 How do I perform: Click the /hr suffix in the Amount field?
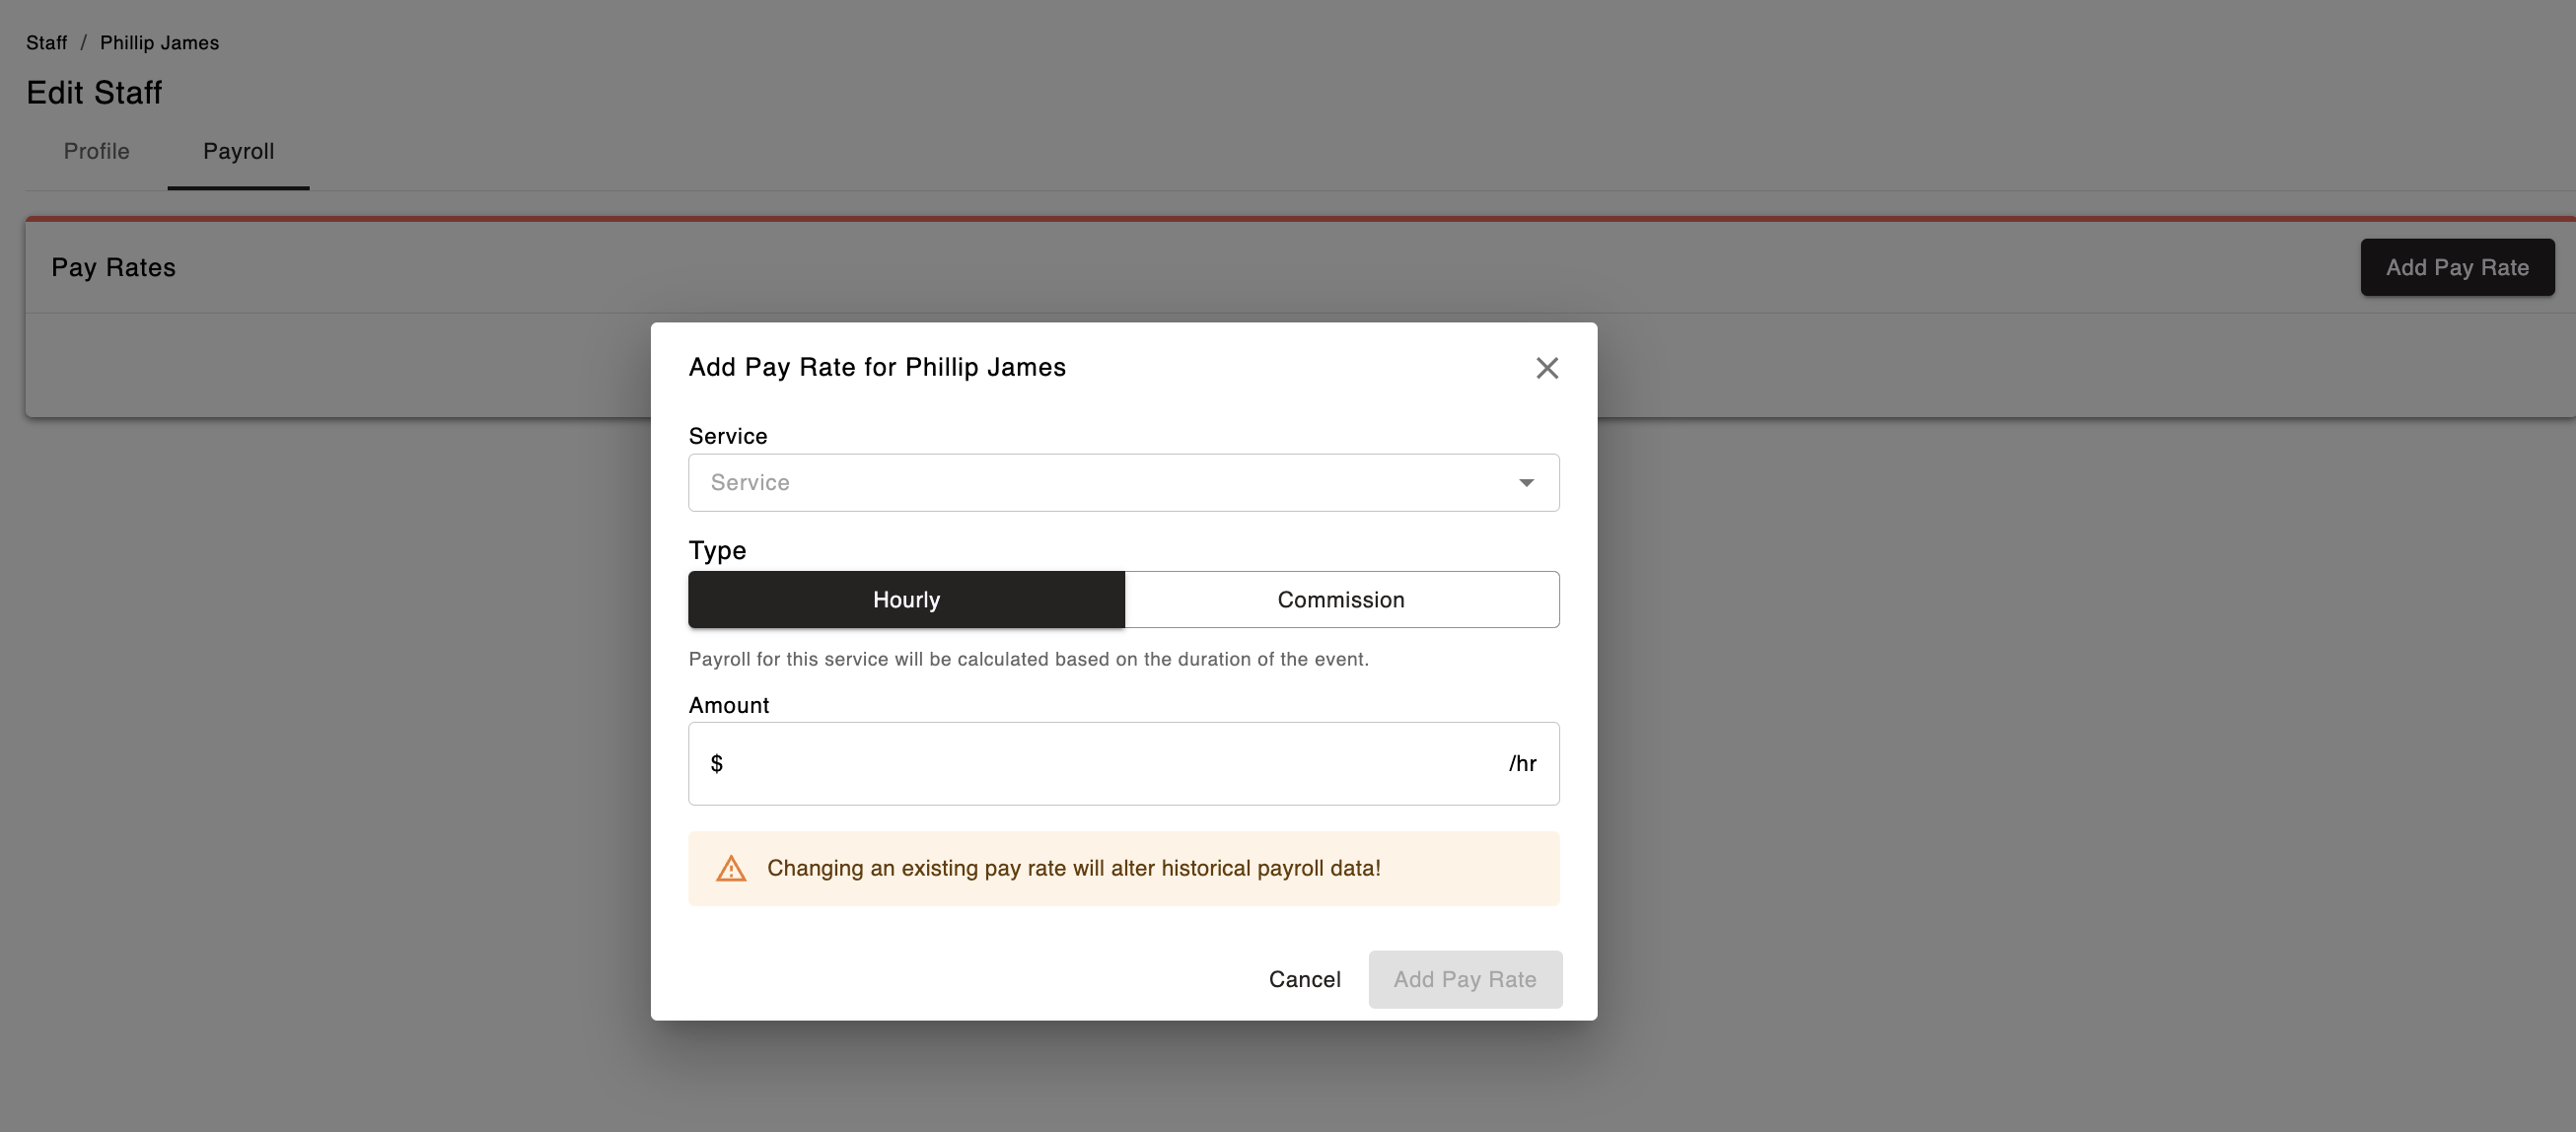coord(1521,764)
